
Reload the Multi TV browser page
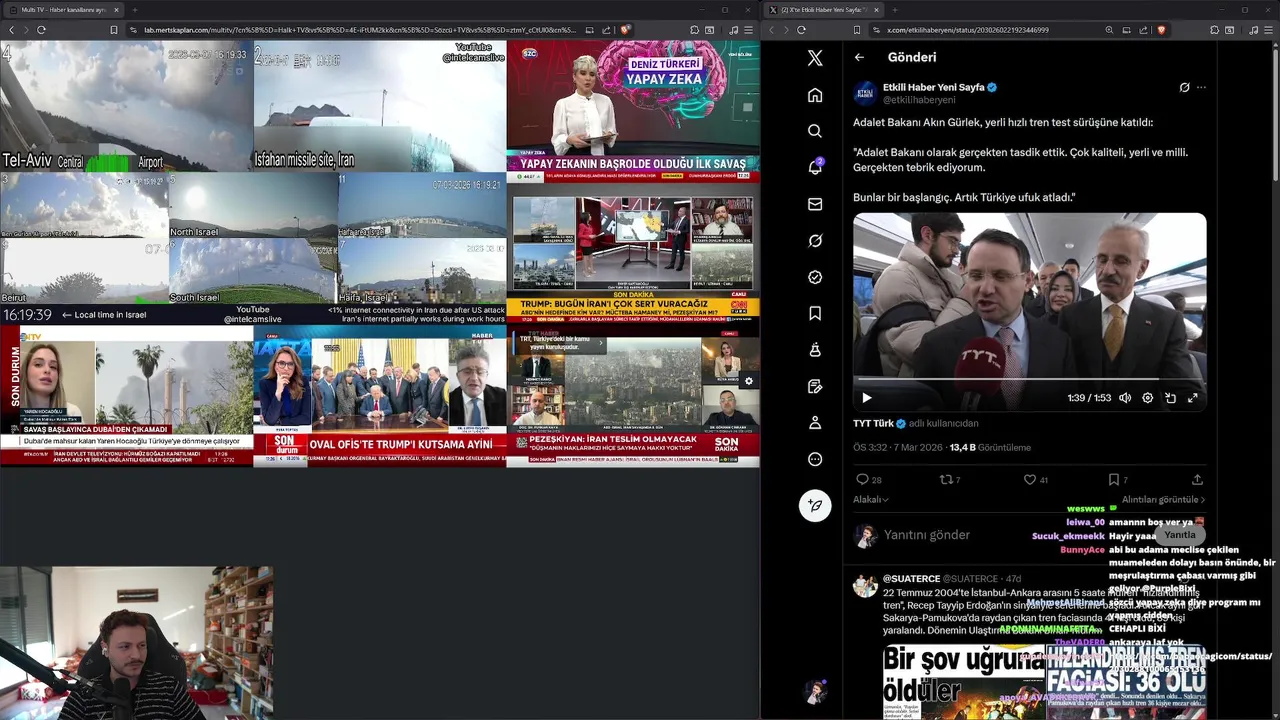(x=41, y=30)
